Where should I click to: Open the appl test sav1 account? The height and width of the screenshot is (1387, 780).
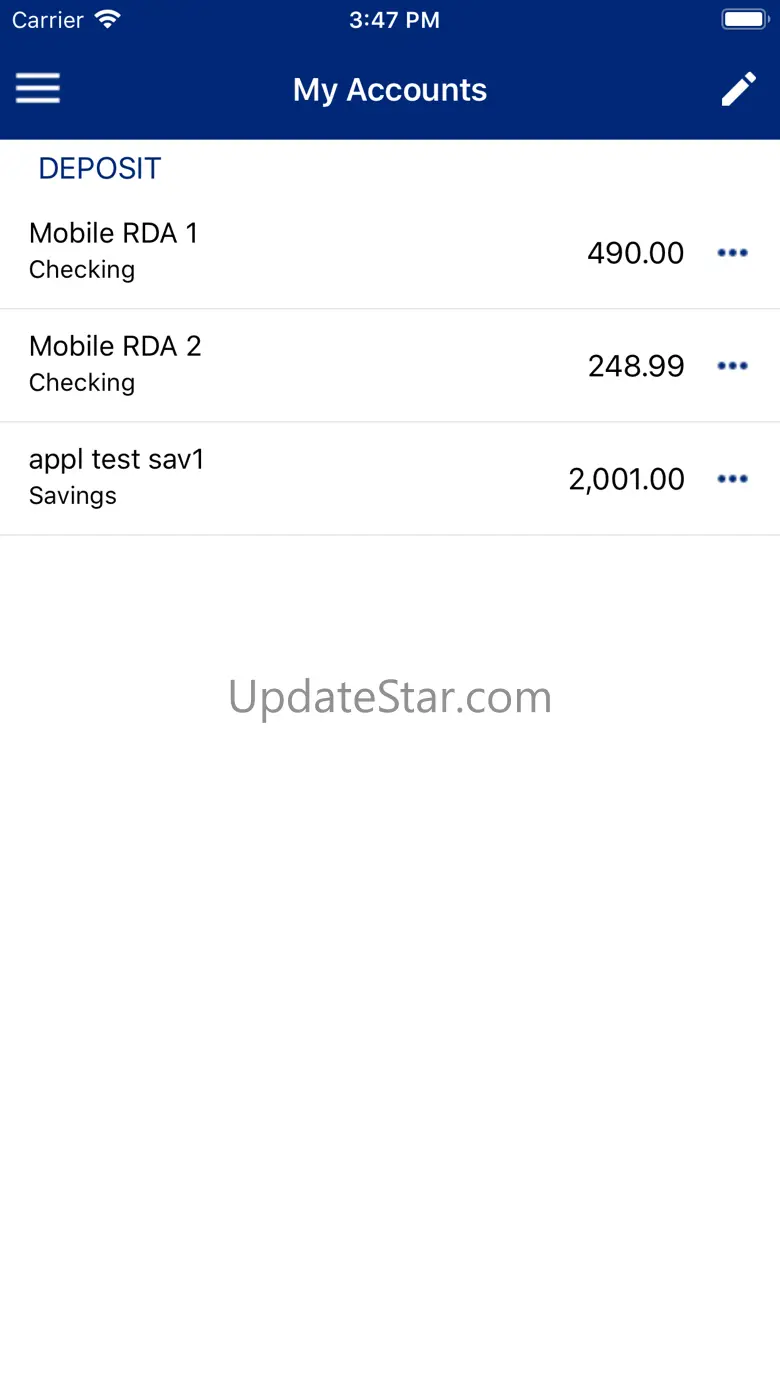click(x=390, y=478)
